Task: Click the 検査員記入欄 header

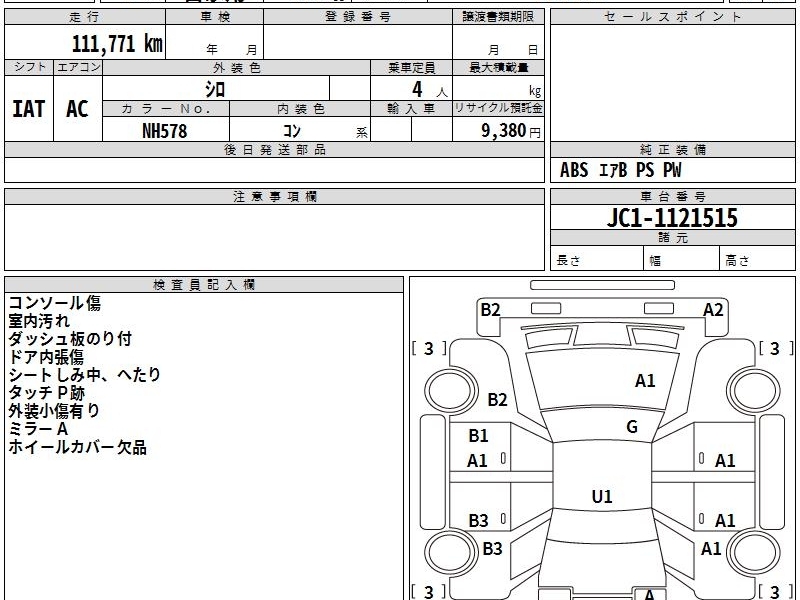Action: click(x=204, y=285)
